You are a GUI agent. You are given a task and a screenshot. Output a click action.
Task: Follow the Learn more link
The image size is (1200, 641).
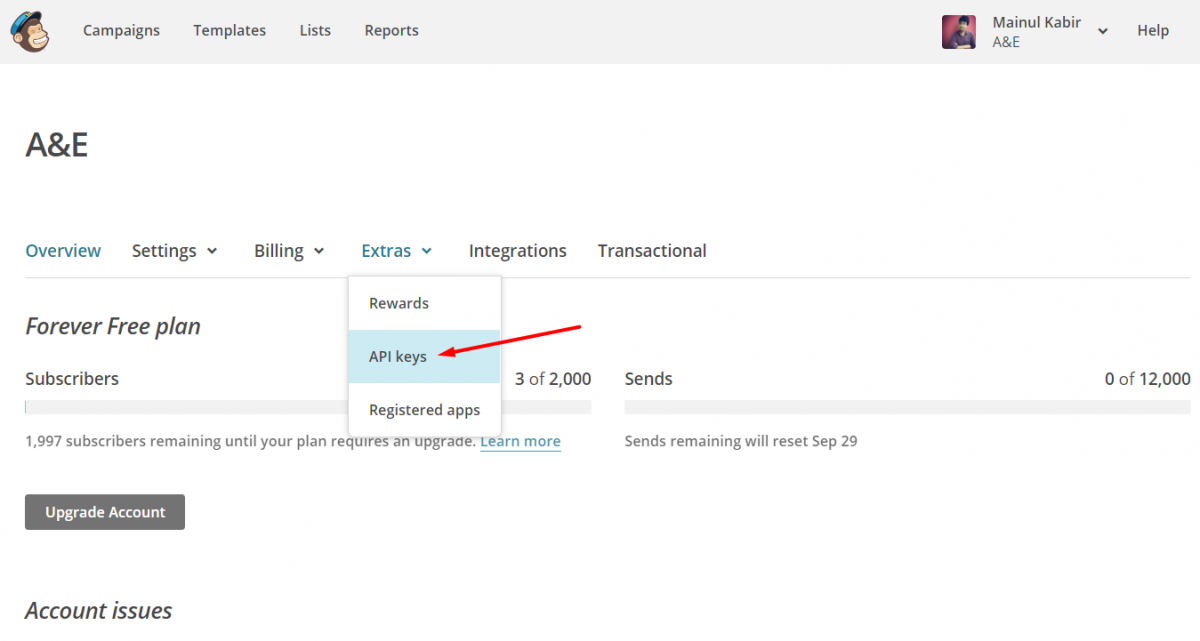pyautogui.click(x=520, y=440)
